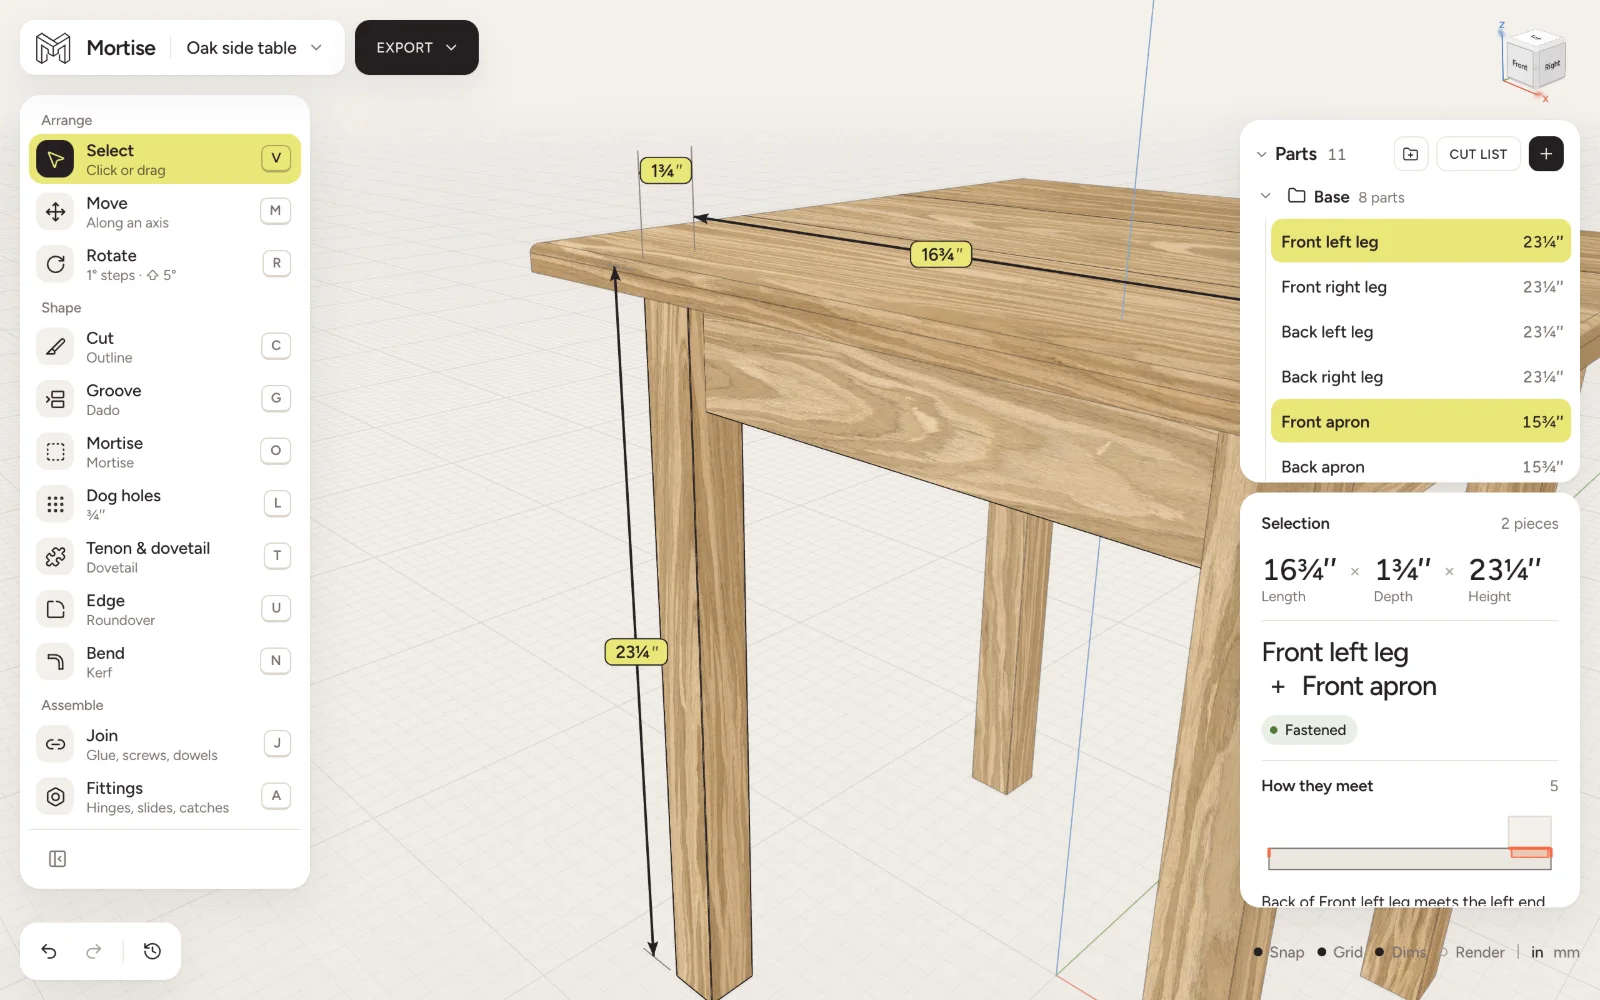Viewport: 1600px width, 1000px height.
Task: Activate the Mortise tool
Action: [165, 452]
